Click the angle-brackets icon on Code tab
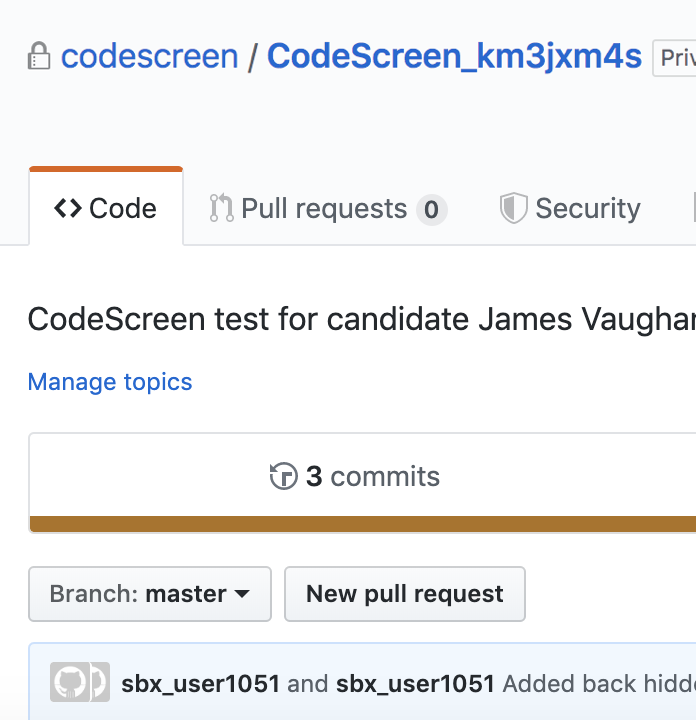The width and height of the screenshot is (696, 720). (68, 208)
